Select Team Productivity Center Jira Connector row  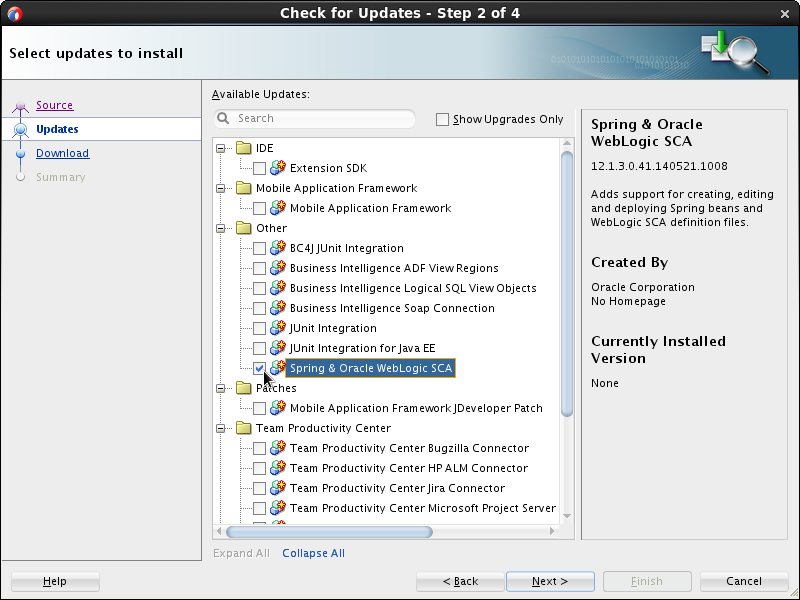397,488
